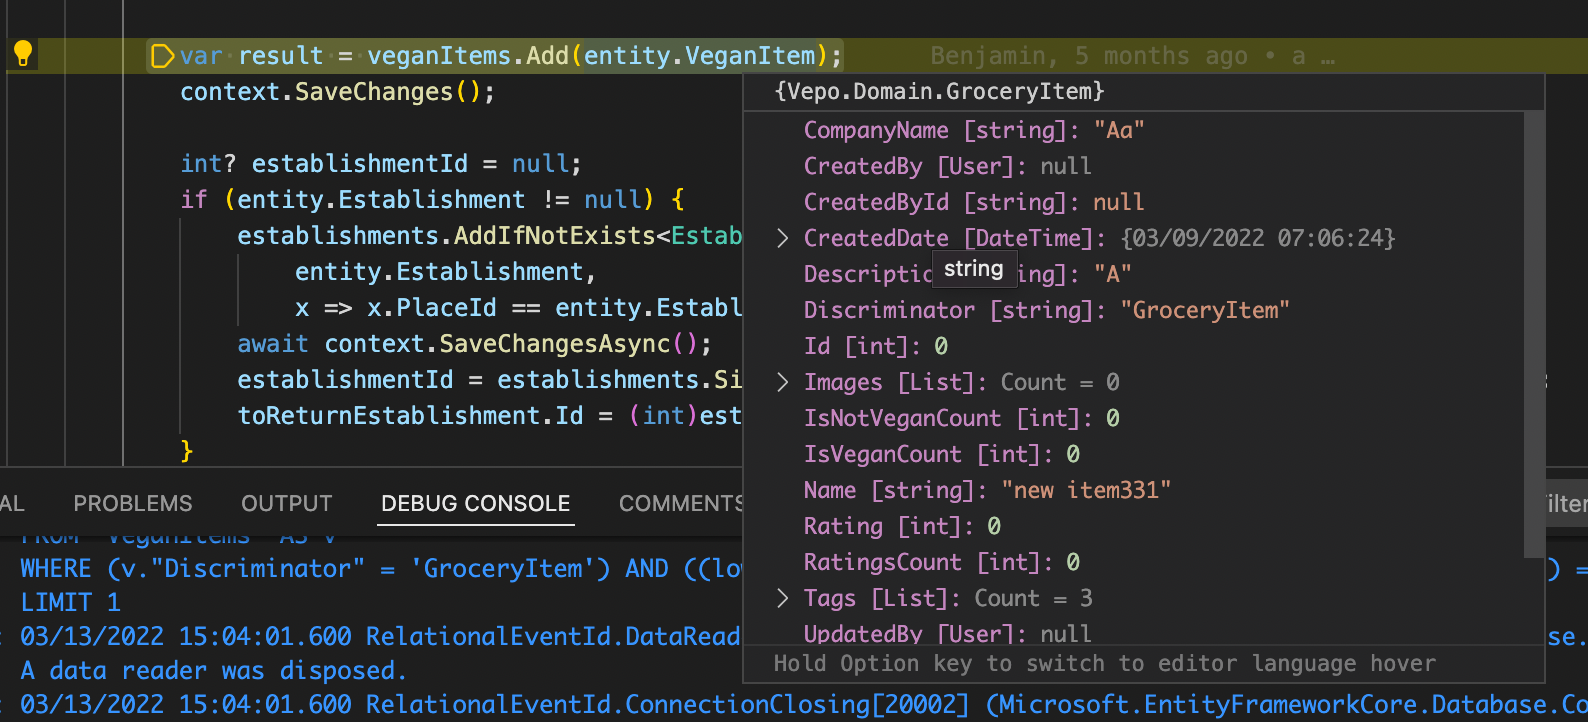Click the {Vepo.Domain.GroceryItem} header
Viewport: 1588px width, 722px height.
939,92
